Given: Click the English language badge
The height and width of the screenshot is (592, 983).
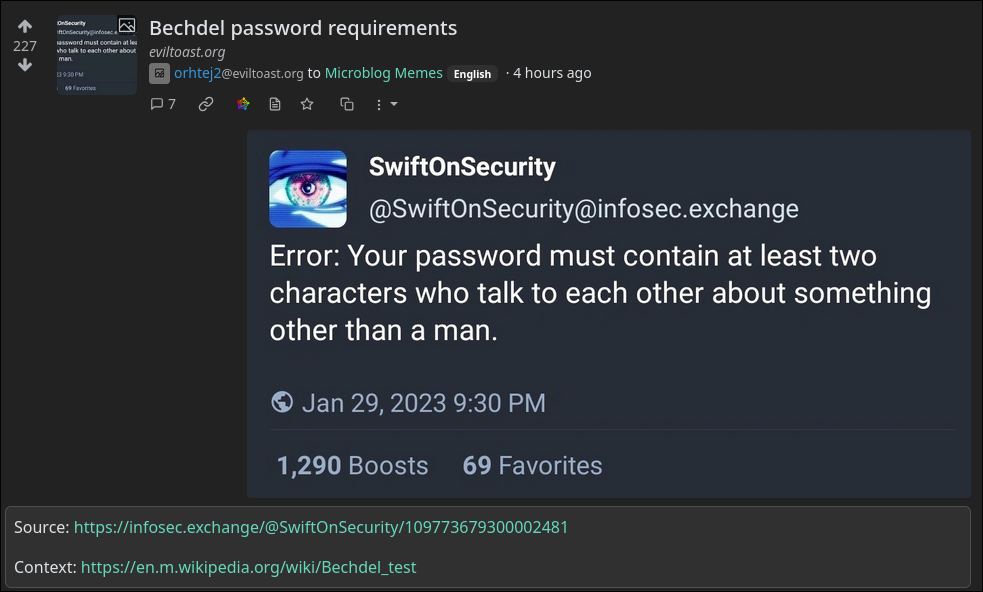Looking at the screenshot, I should 472,74.
